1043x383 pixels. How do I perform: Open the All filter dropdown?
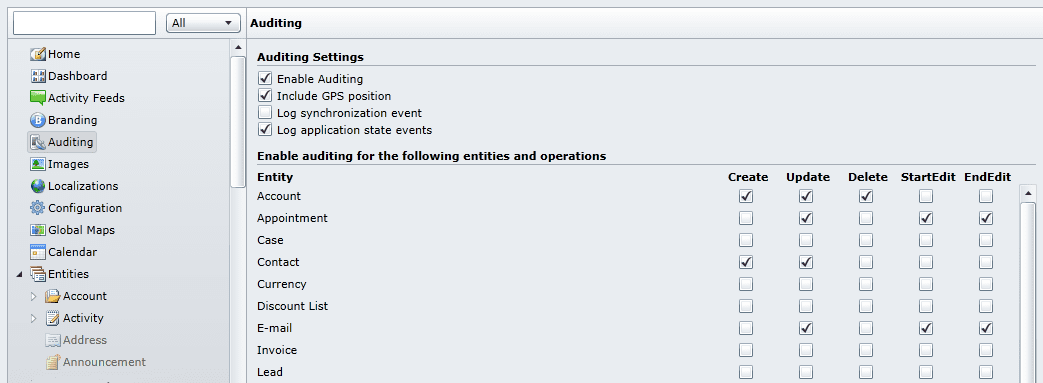203,23
